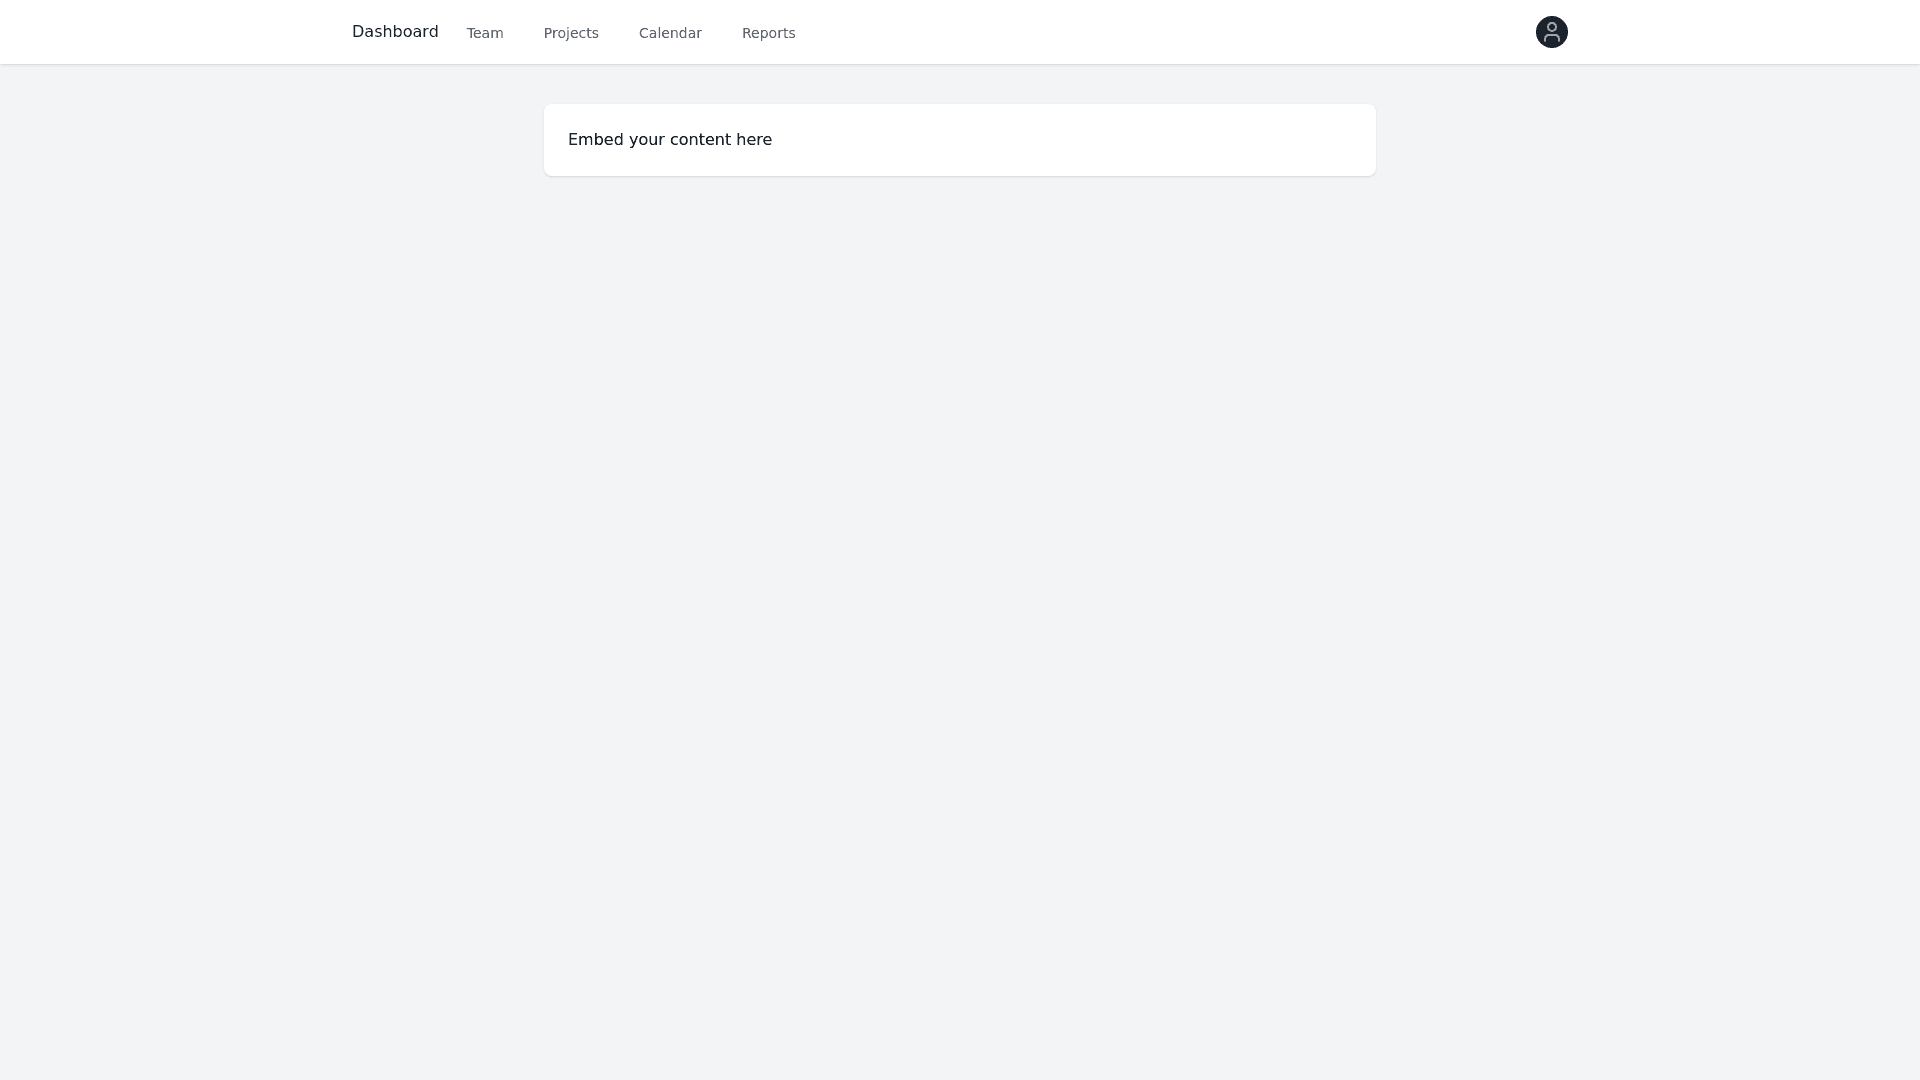1920x1080 pixels.
Task: Hit the Reports tab after Calendar
Action: (x=768, y=33)
